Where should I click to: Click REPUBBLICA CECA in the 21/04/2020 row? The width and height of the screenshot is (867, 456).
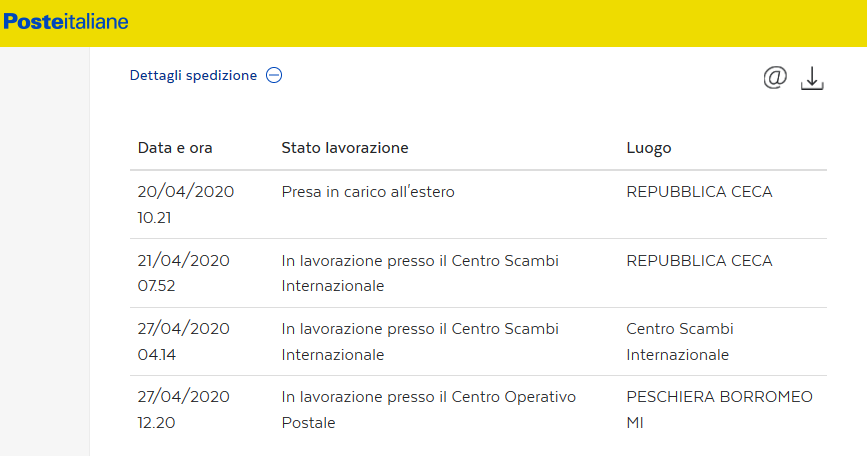[699, 261]
